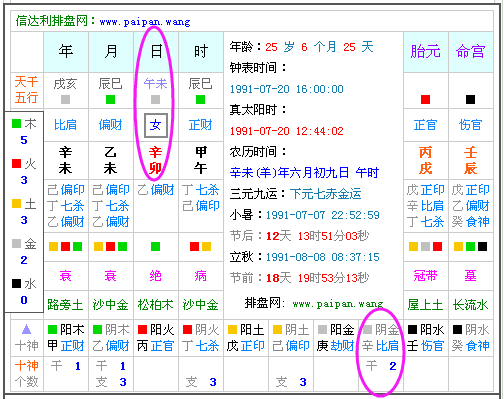
Task: Click the green 木 swatch in the legend
Action: coord(17,124)
